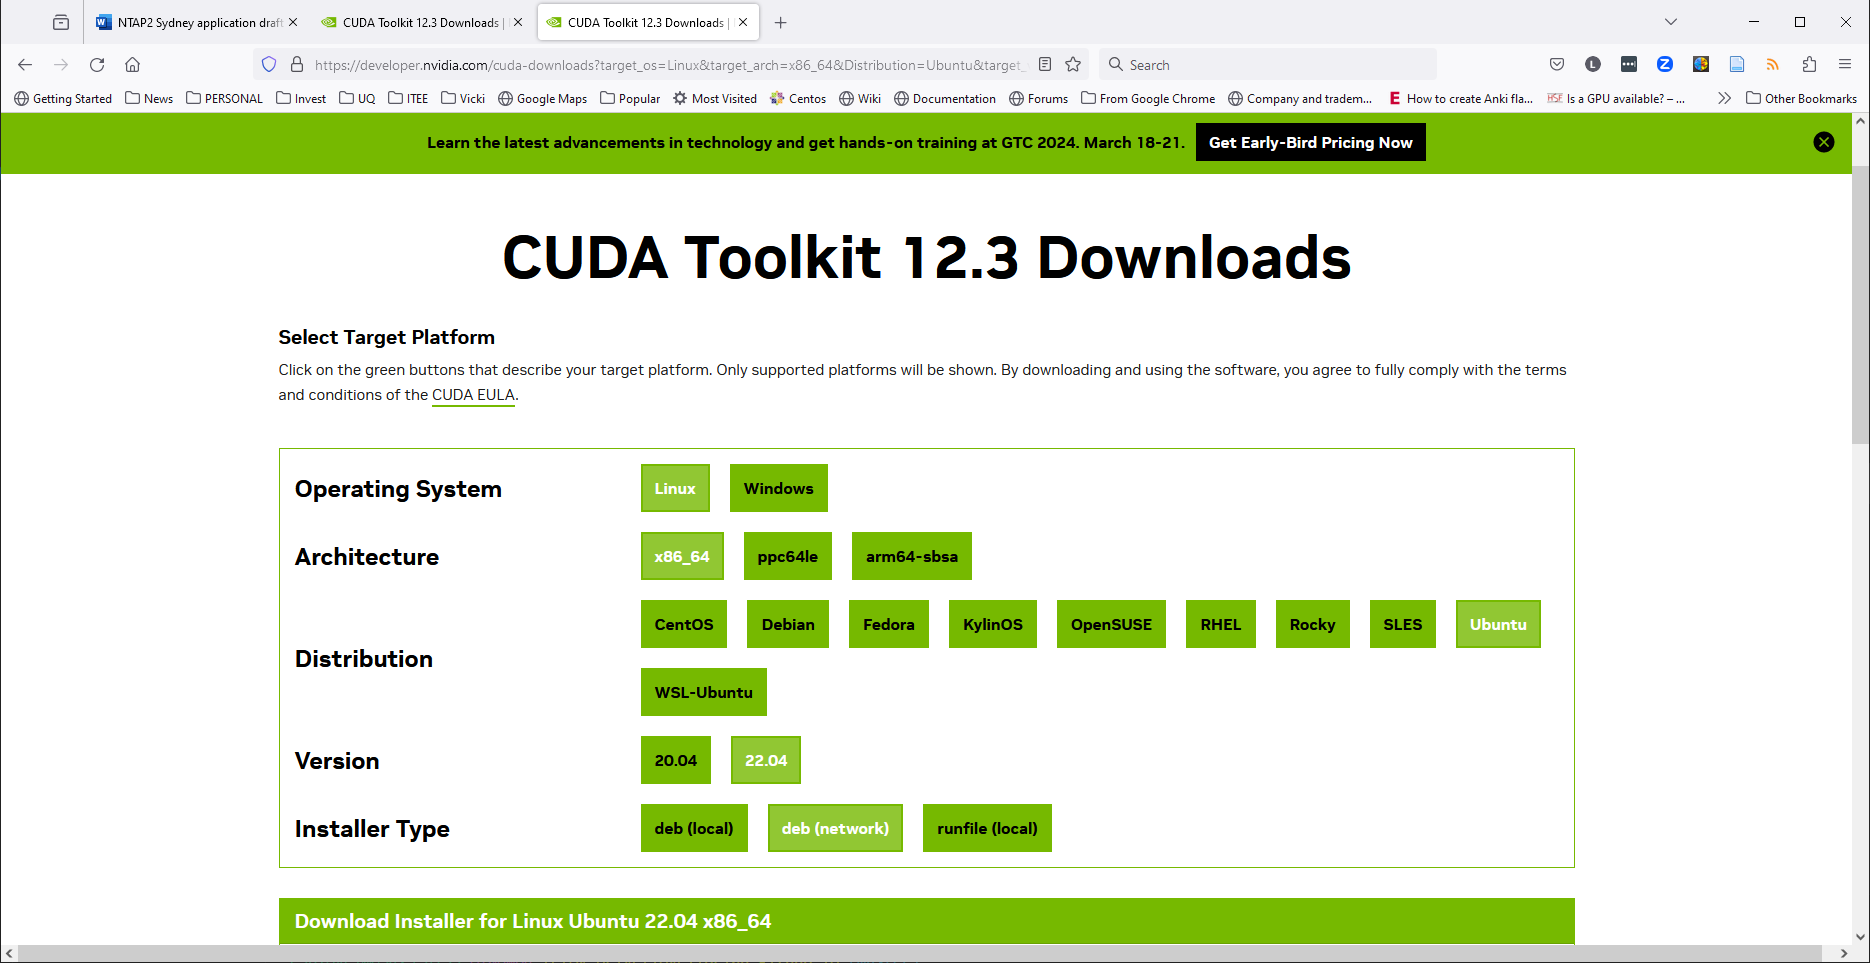
Task: Open the blue Z extension icon
Action: pos(1665,65)
